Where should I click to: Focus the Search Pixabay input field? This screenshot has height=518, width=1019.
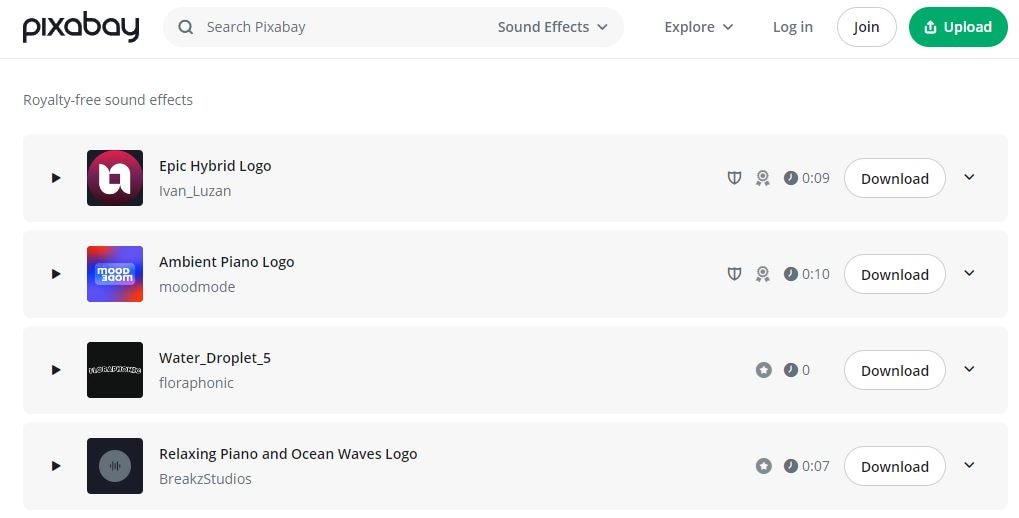pyautogui.click(x=340, y=27)
